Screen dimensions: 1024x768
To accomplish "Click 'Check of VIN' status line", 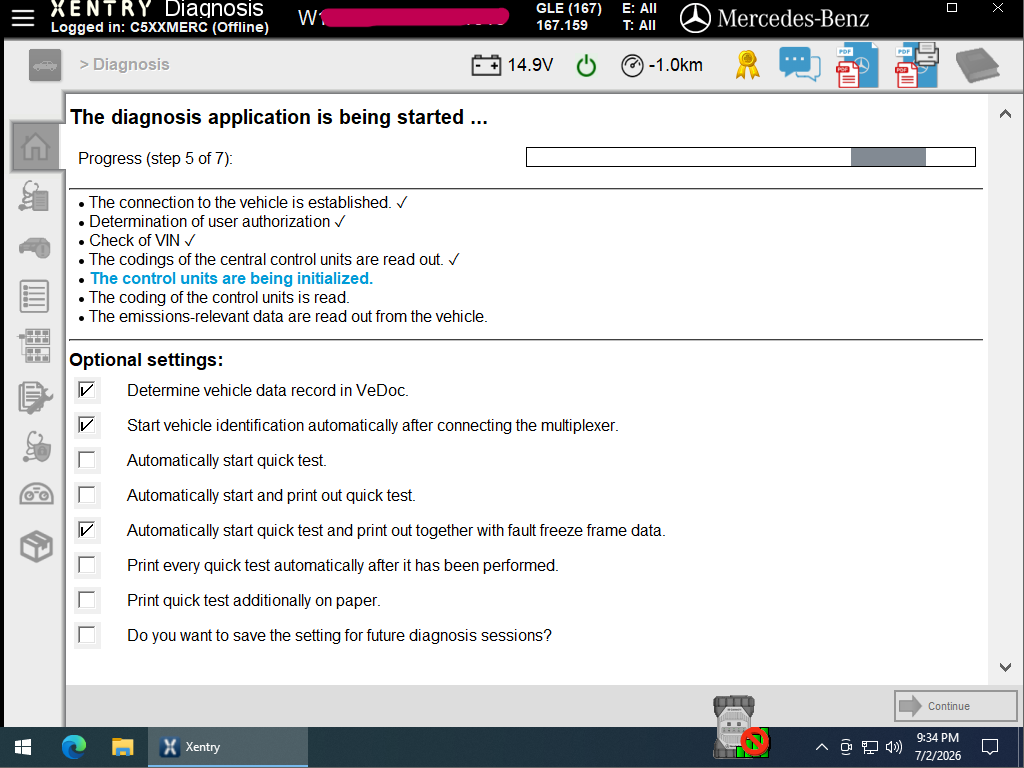I will coord(135,241).
